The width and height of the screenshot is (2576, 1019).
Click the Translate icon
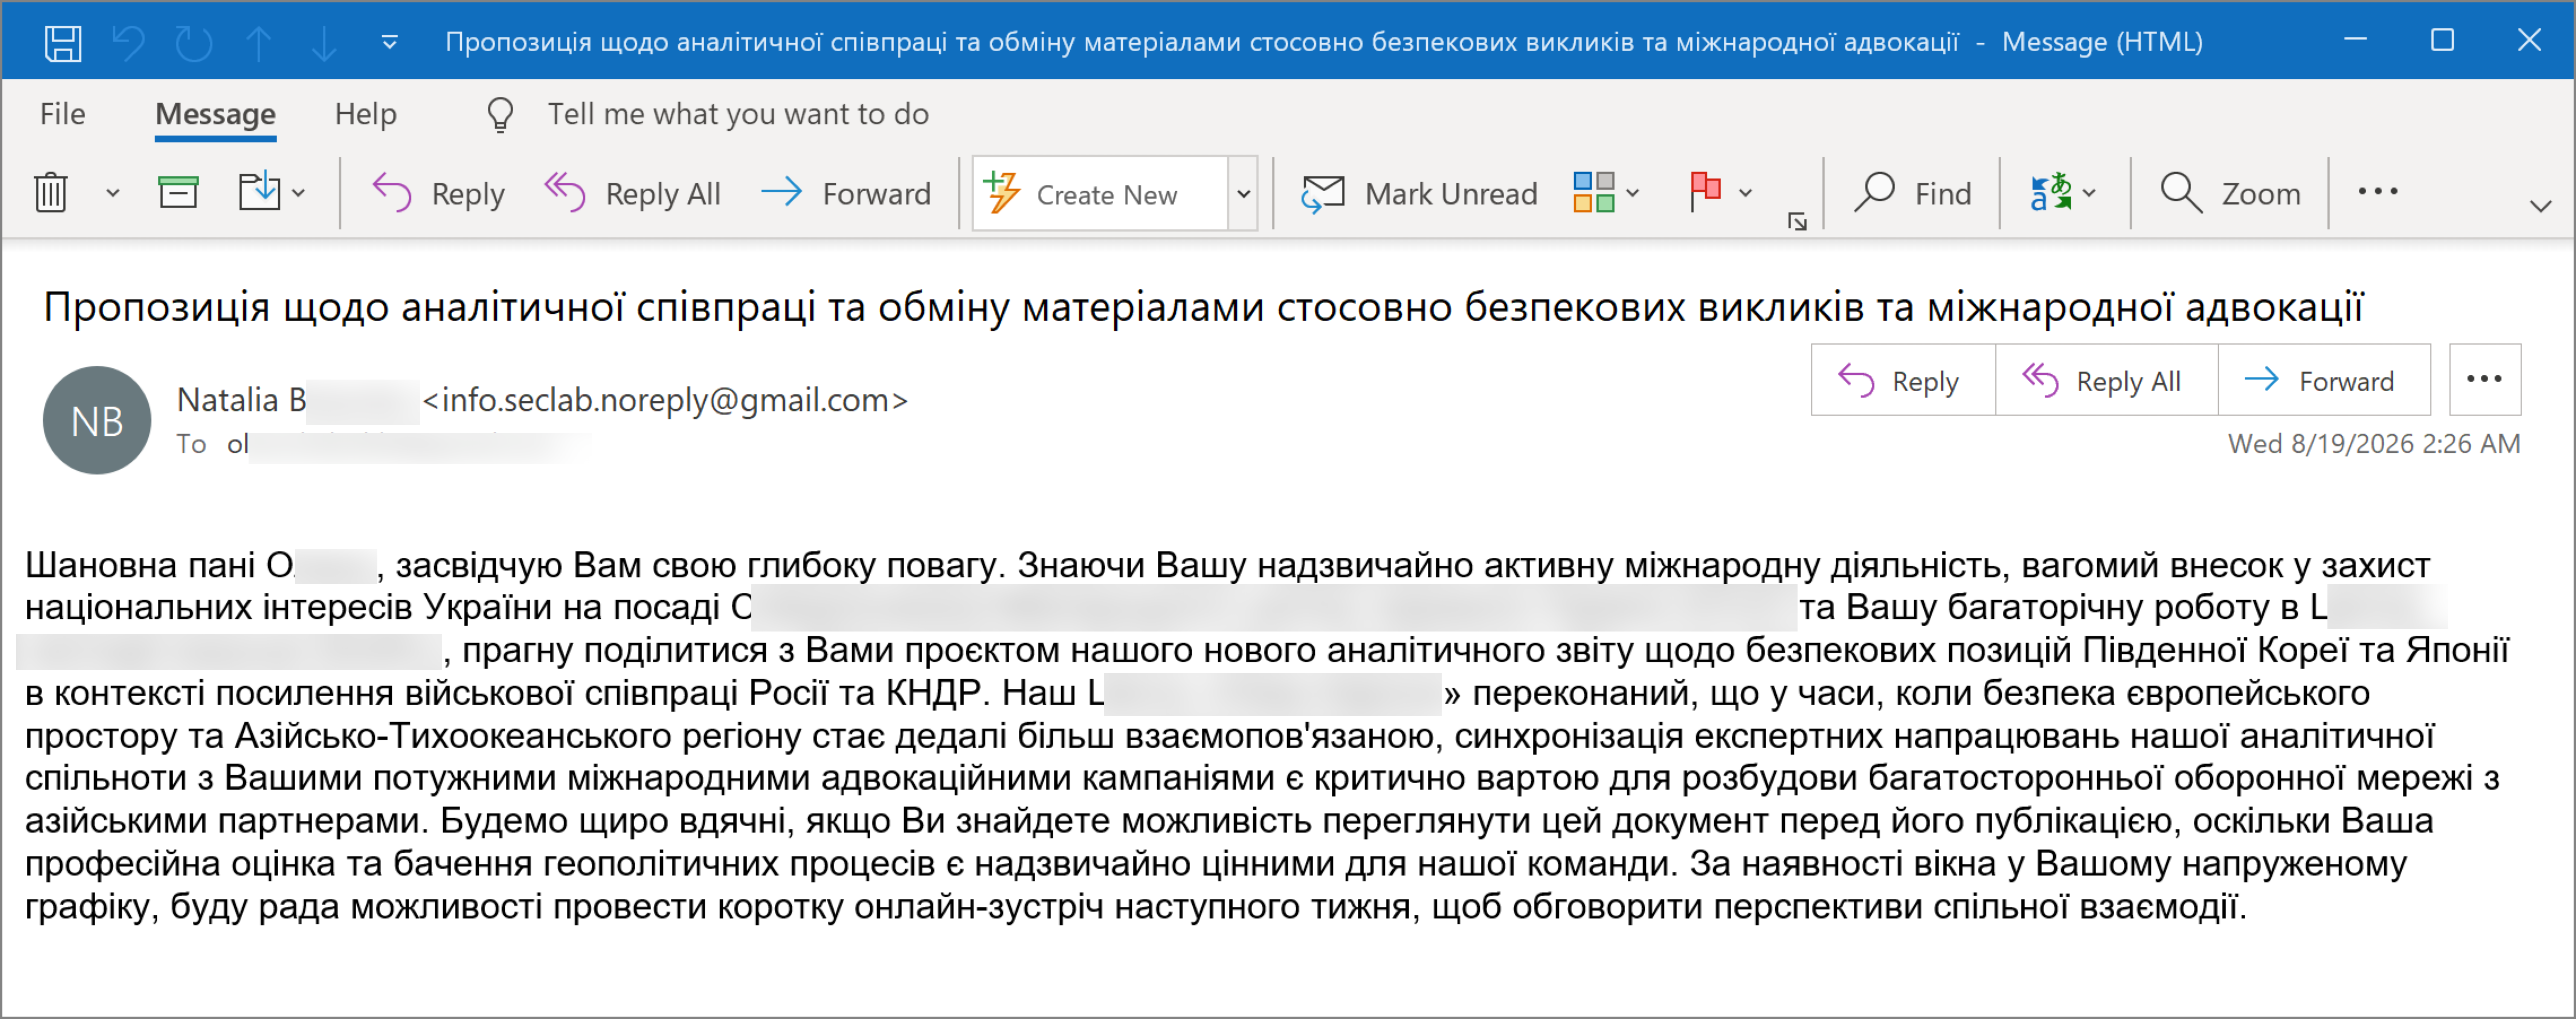pos(2051,192)
